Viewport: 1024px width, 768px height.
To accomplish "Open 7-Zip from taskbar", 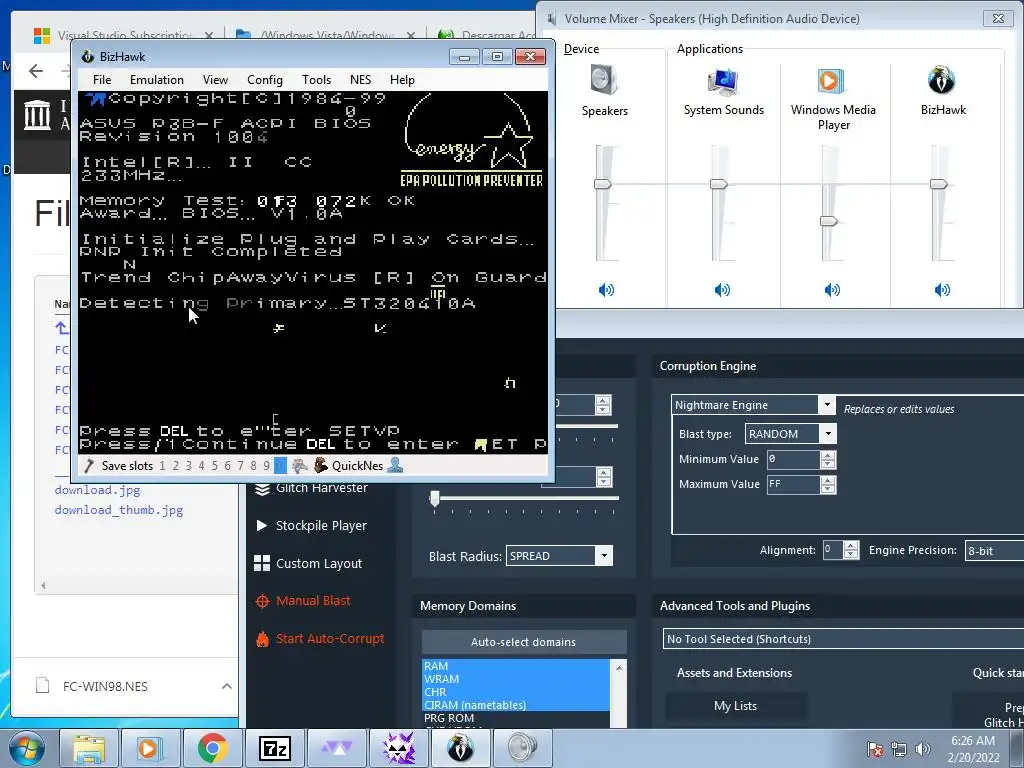I will (x=274, y=748).
